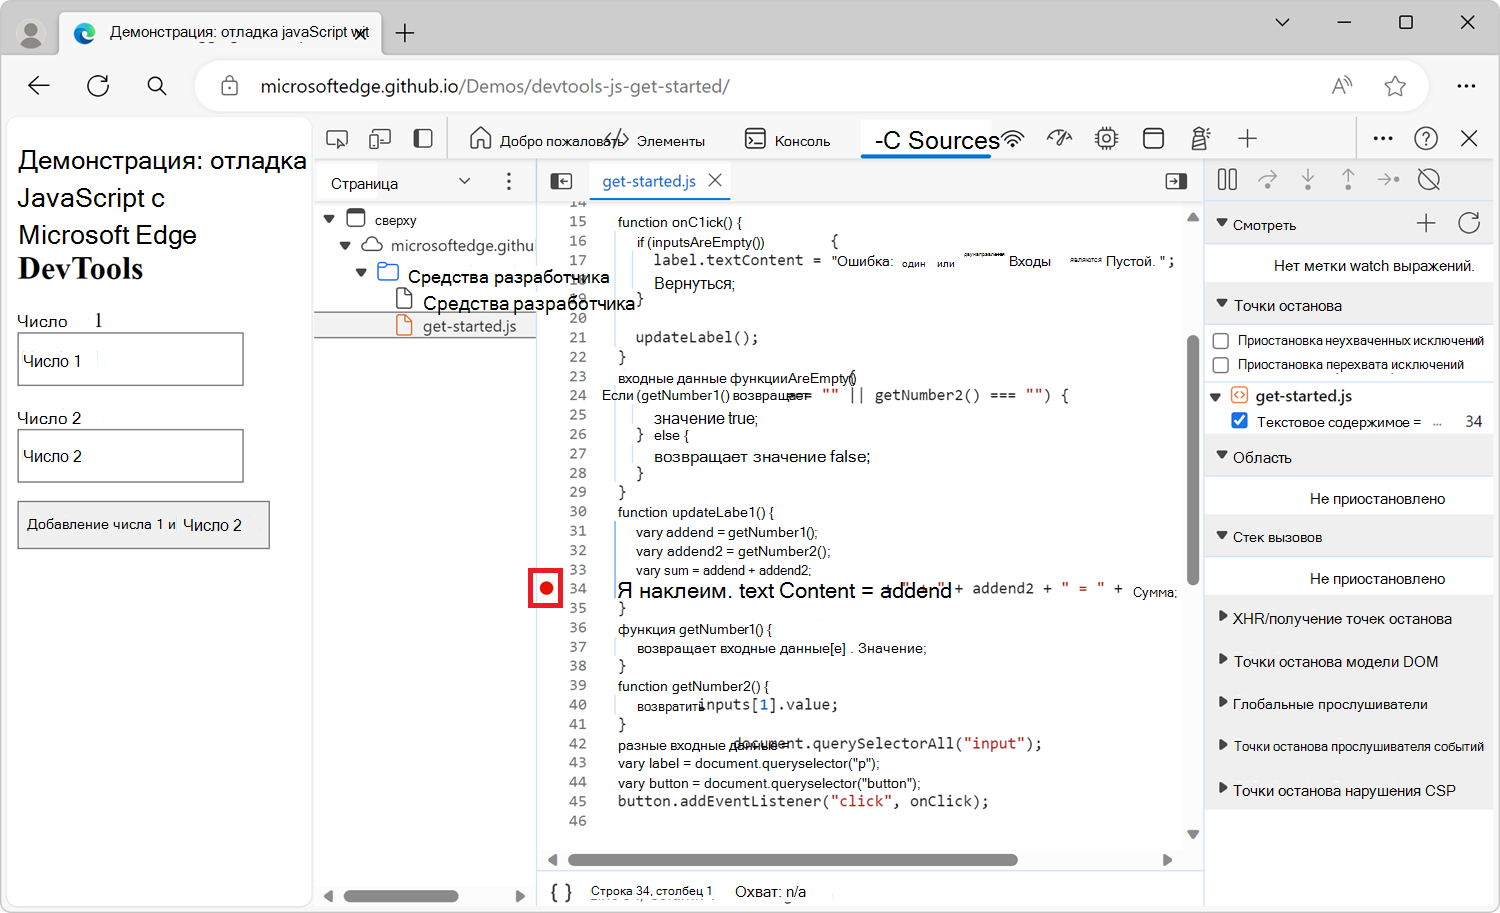Go back in browser
Image resolution: width=1500 pixels, height=913 pixels.
click(39, 86)
